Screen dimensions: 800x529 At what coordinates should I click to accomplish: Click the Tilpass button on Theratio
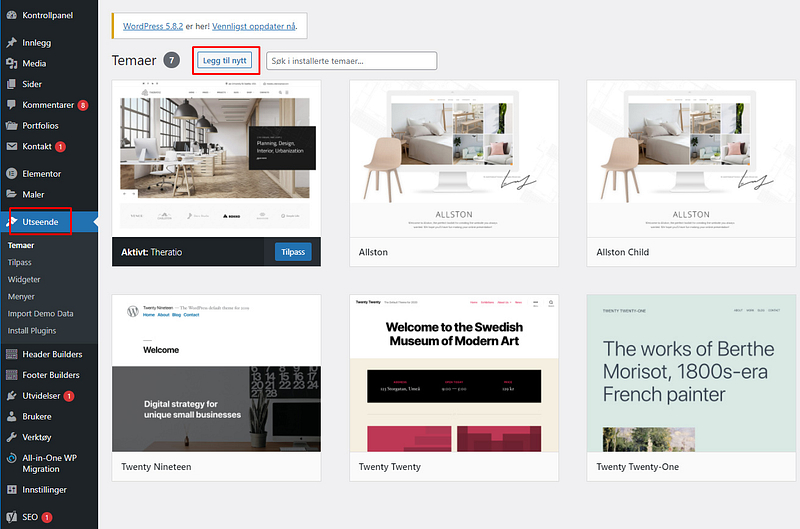293,252
